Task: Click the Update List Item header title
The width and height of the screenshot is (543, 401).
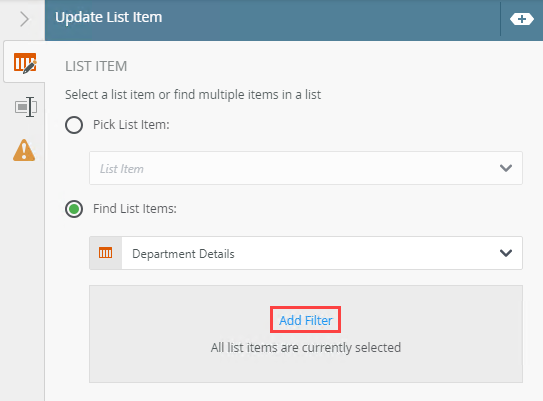Action: (x=108, y=17)
